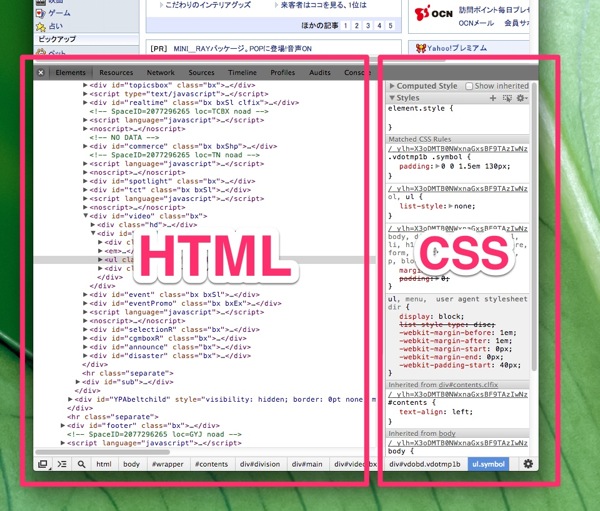The width and height of the screenshot is (600, 511).
Task: Expand the padding shorthand triangle
Action: pyautogui.click(x=438, y=166)
